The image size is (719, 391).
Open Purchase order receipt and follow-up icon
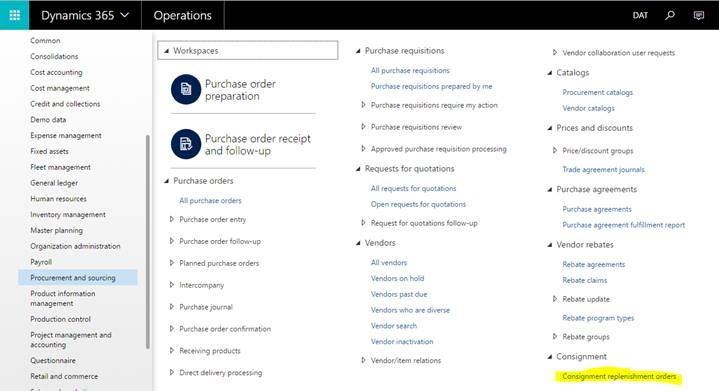click(x=186, y=144)
